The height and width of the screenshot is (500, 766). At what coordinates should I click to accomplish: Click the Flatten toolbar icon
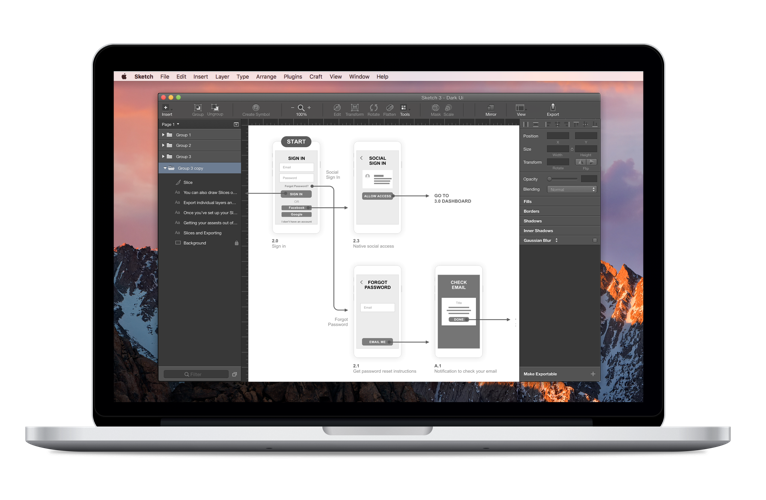[389, 110]
